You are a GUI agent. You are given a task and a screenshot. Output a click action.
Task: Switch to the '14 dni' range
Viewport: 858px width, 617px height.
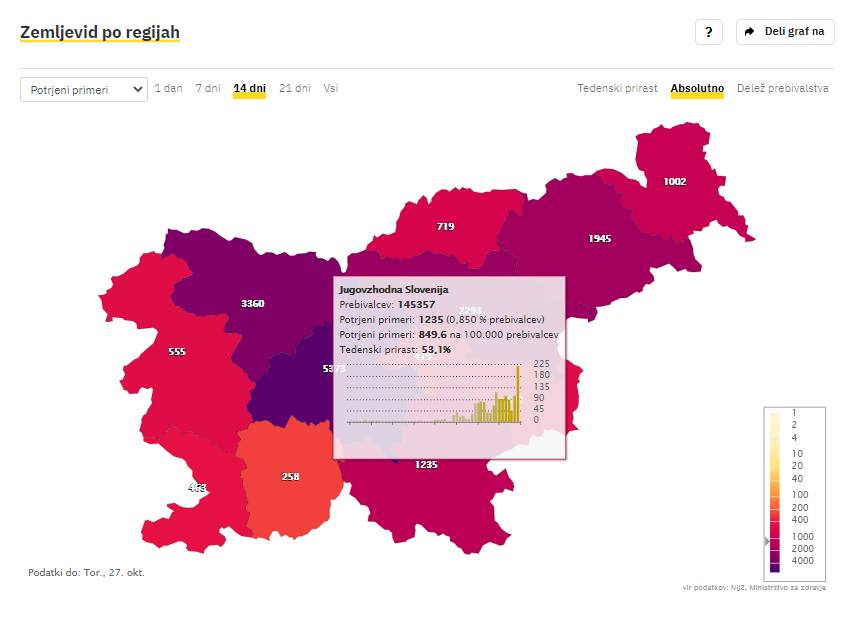pyautogui.click(x=249, y=88)
